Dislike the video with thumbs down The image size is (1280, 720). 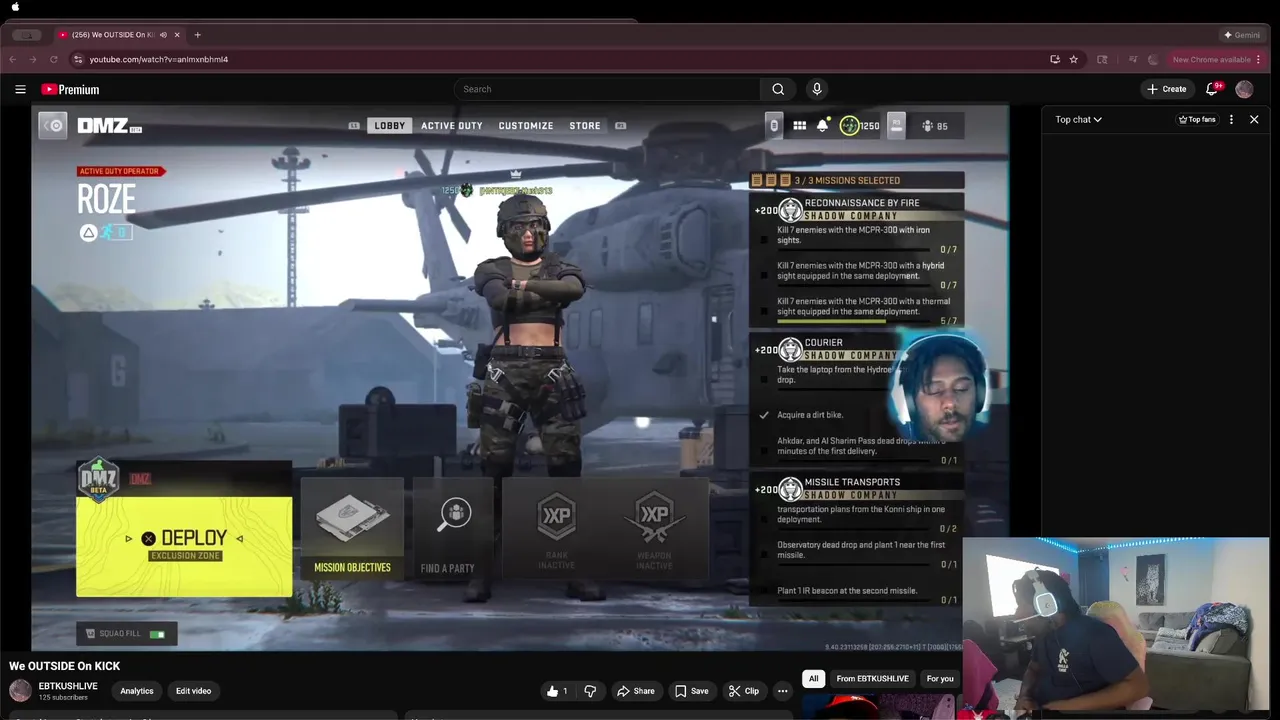(x=590, y=691)
